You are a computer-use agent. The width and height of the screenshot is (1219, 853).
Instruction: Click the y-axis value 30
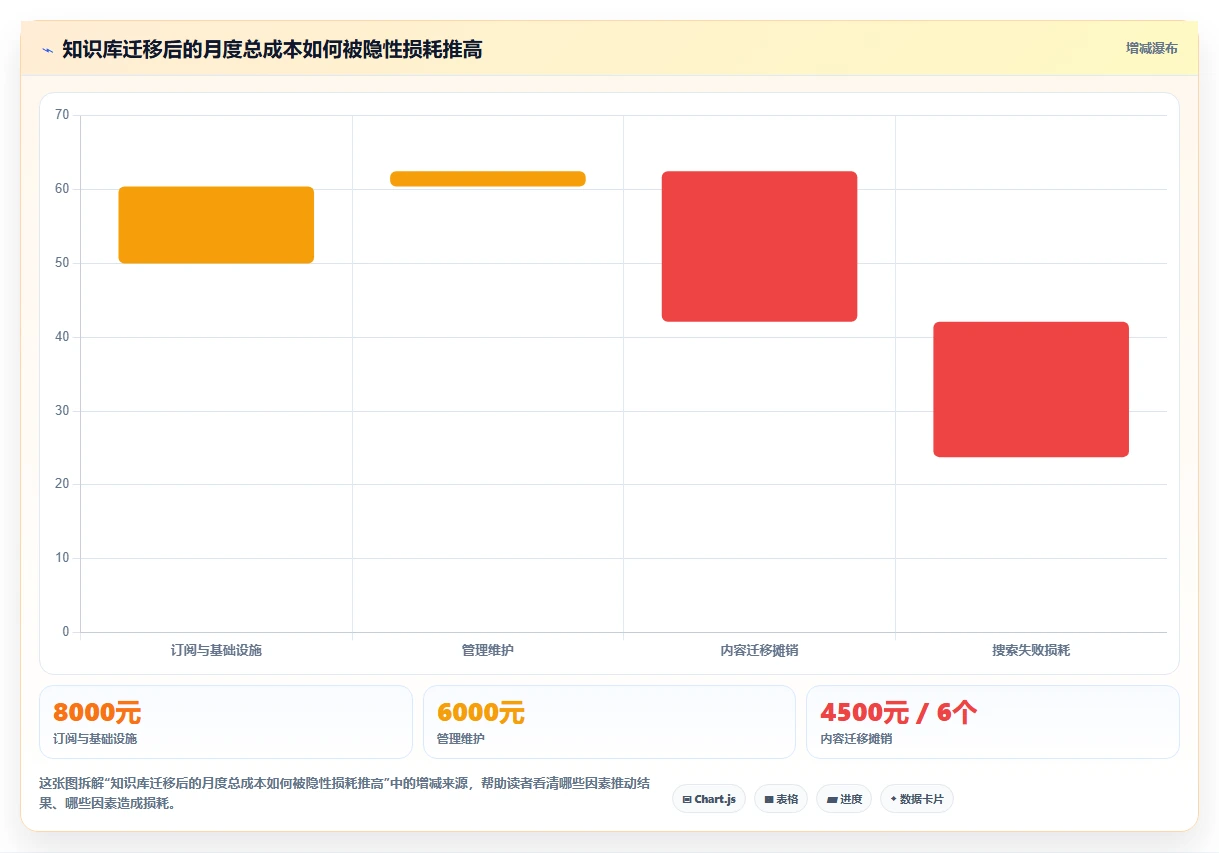tap(62, 411)
